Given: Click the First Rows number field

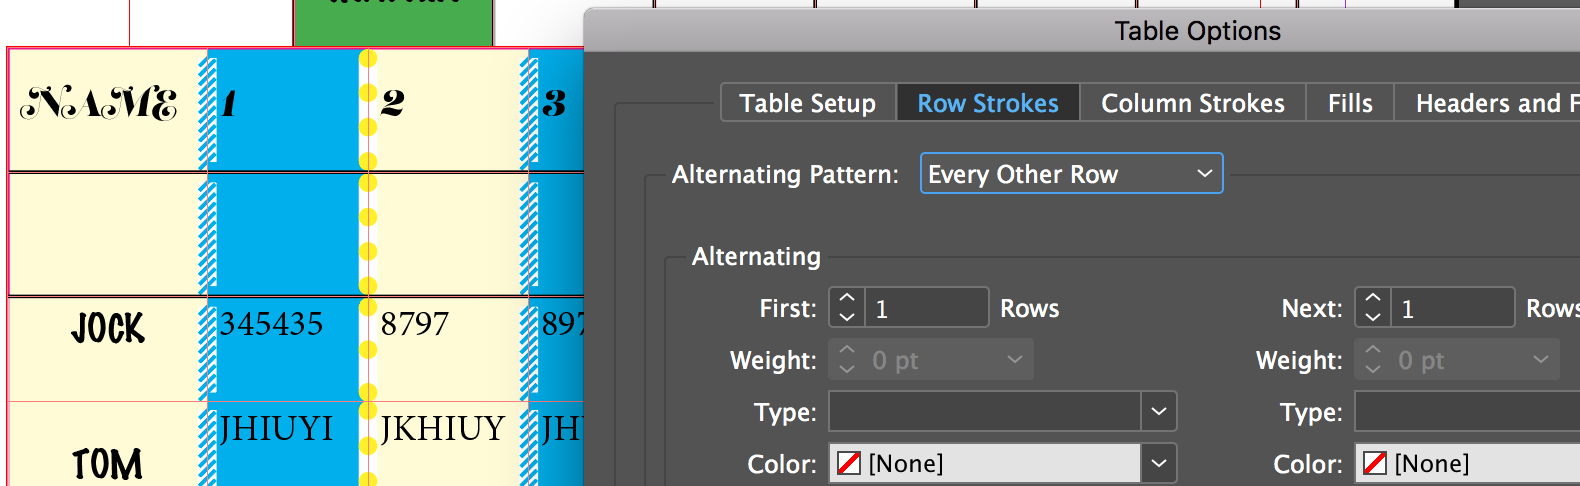Looking at the screenshot, I should [x=926, y=308].
